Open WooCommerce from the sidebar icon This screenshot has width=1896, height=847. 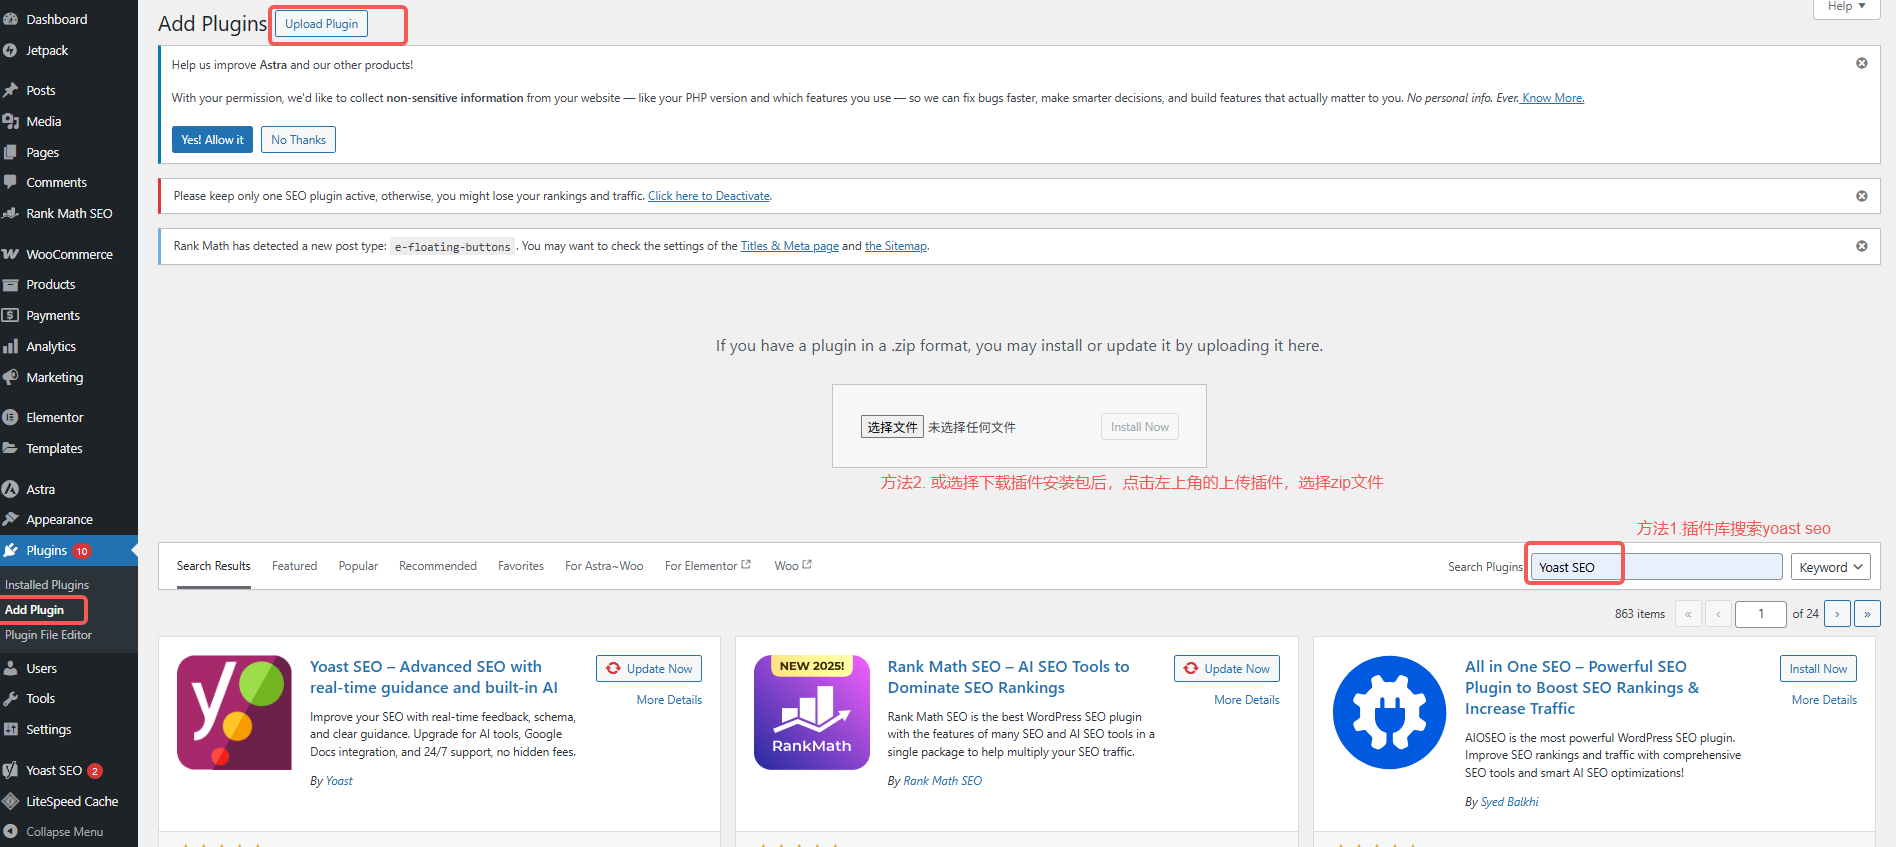pos(10,254)
